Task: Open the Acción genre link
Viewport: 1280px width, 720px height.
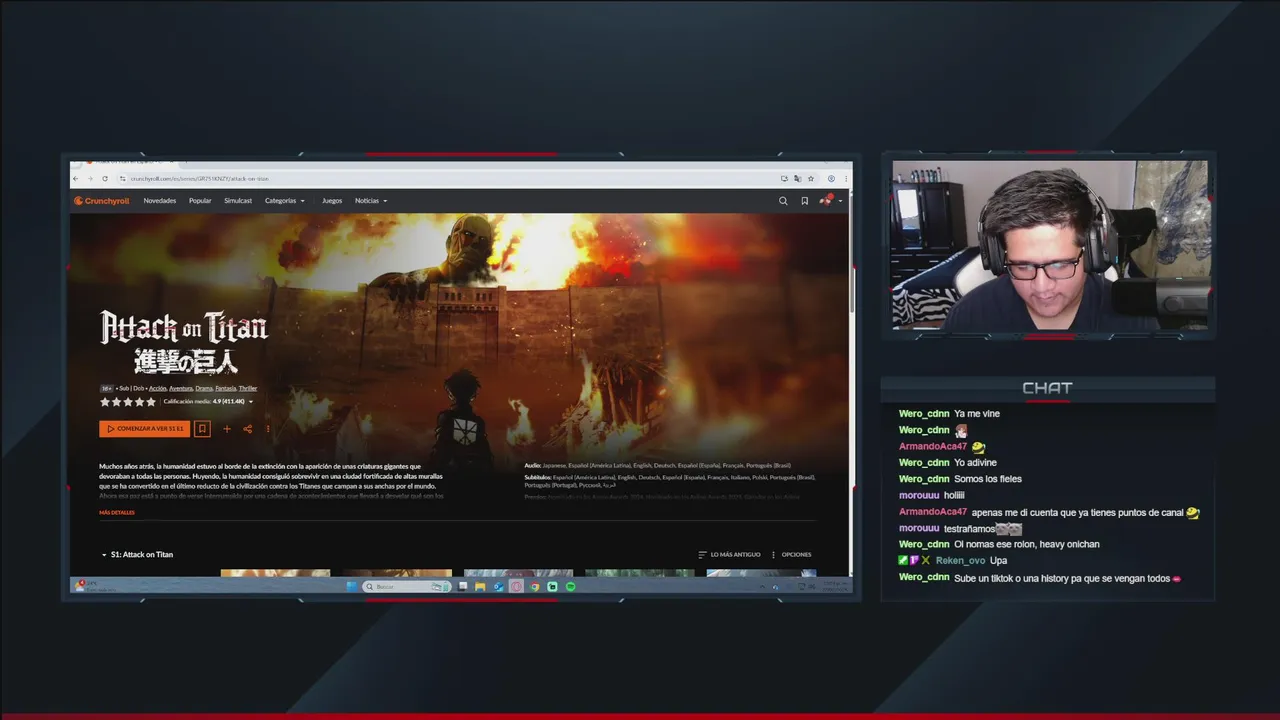Action: 157,388
